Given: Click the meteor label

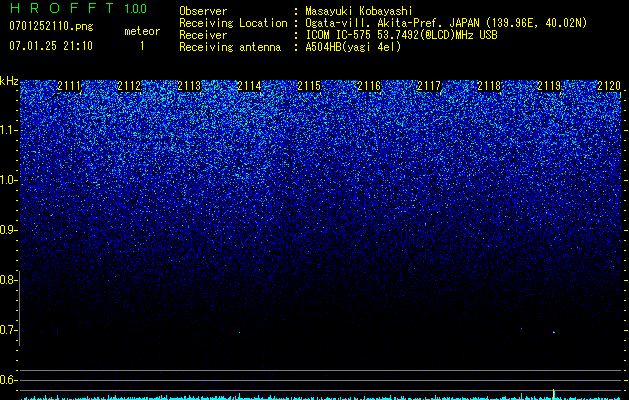Looking at the screenshot, I should point(142,31).
